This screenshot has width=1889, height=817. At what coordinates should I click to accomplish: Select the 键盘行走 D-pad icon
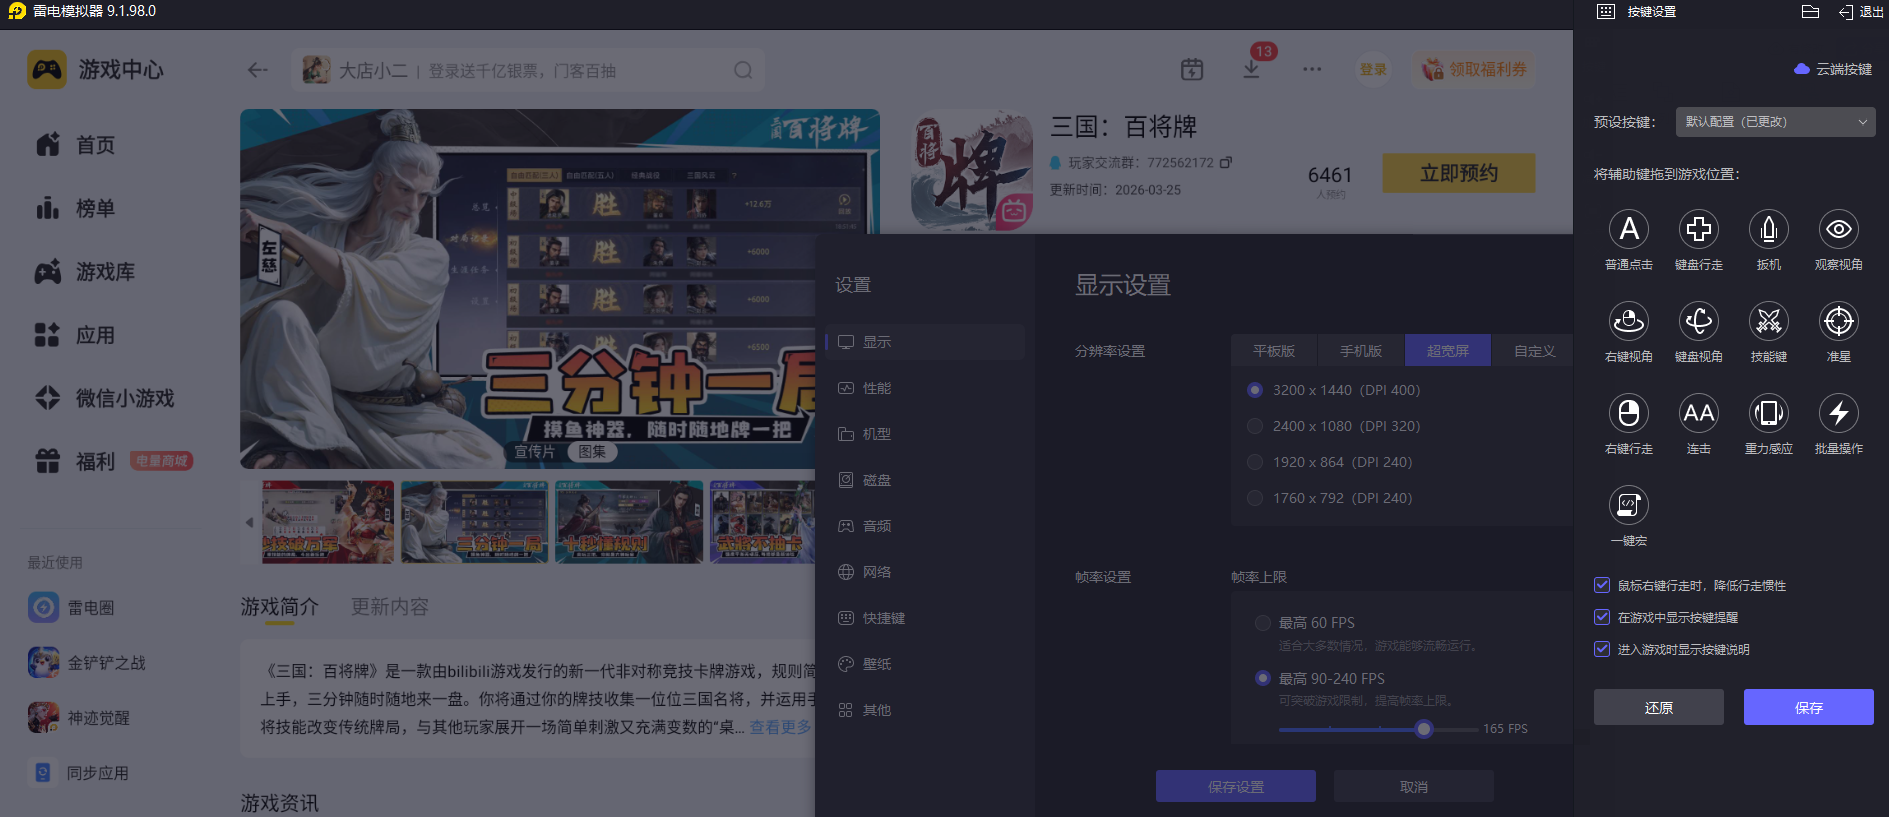[1698, 230]
